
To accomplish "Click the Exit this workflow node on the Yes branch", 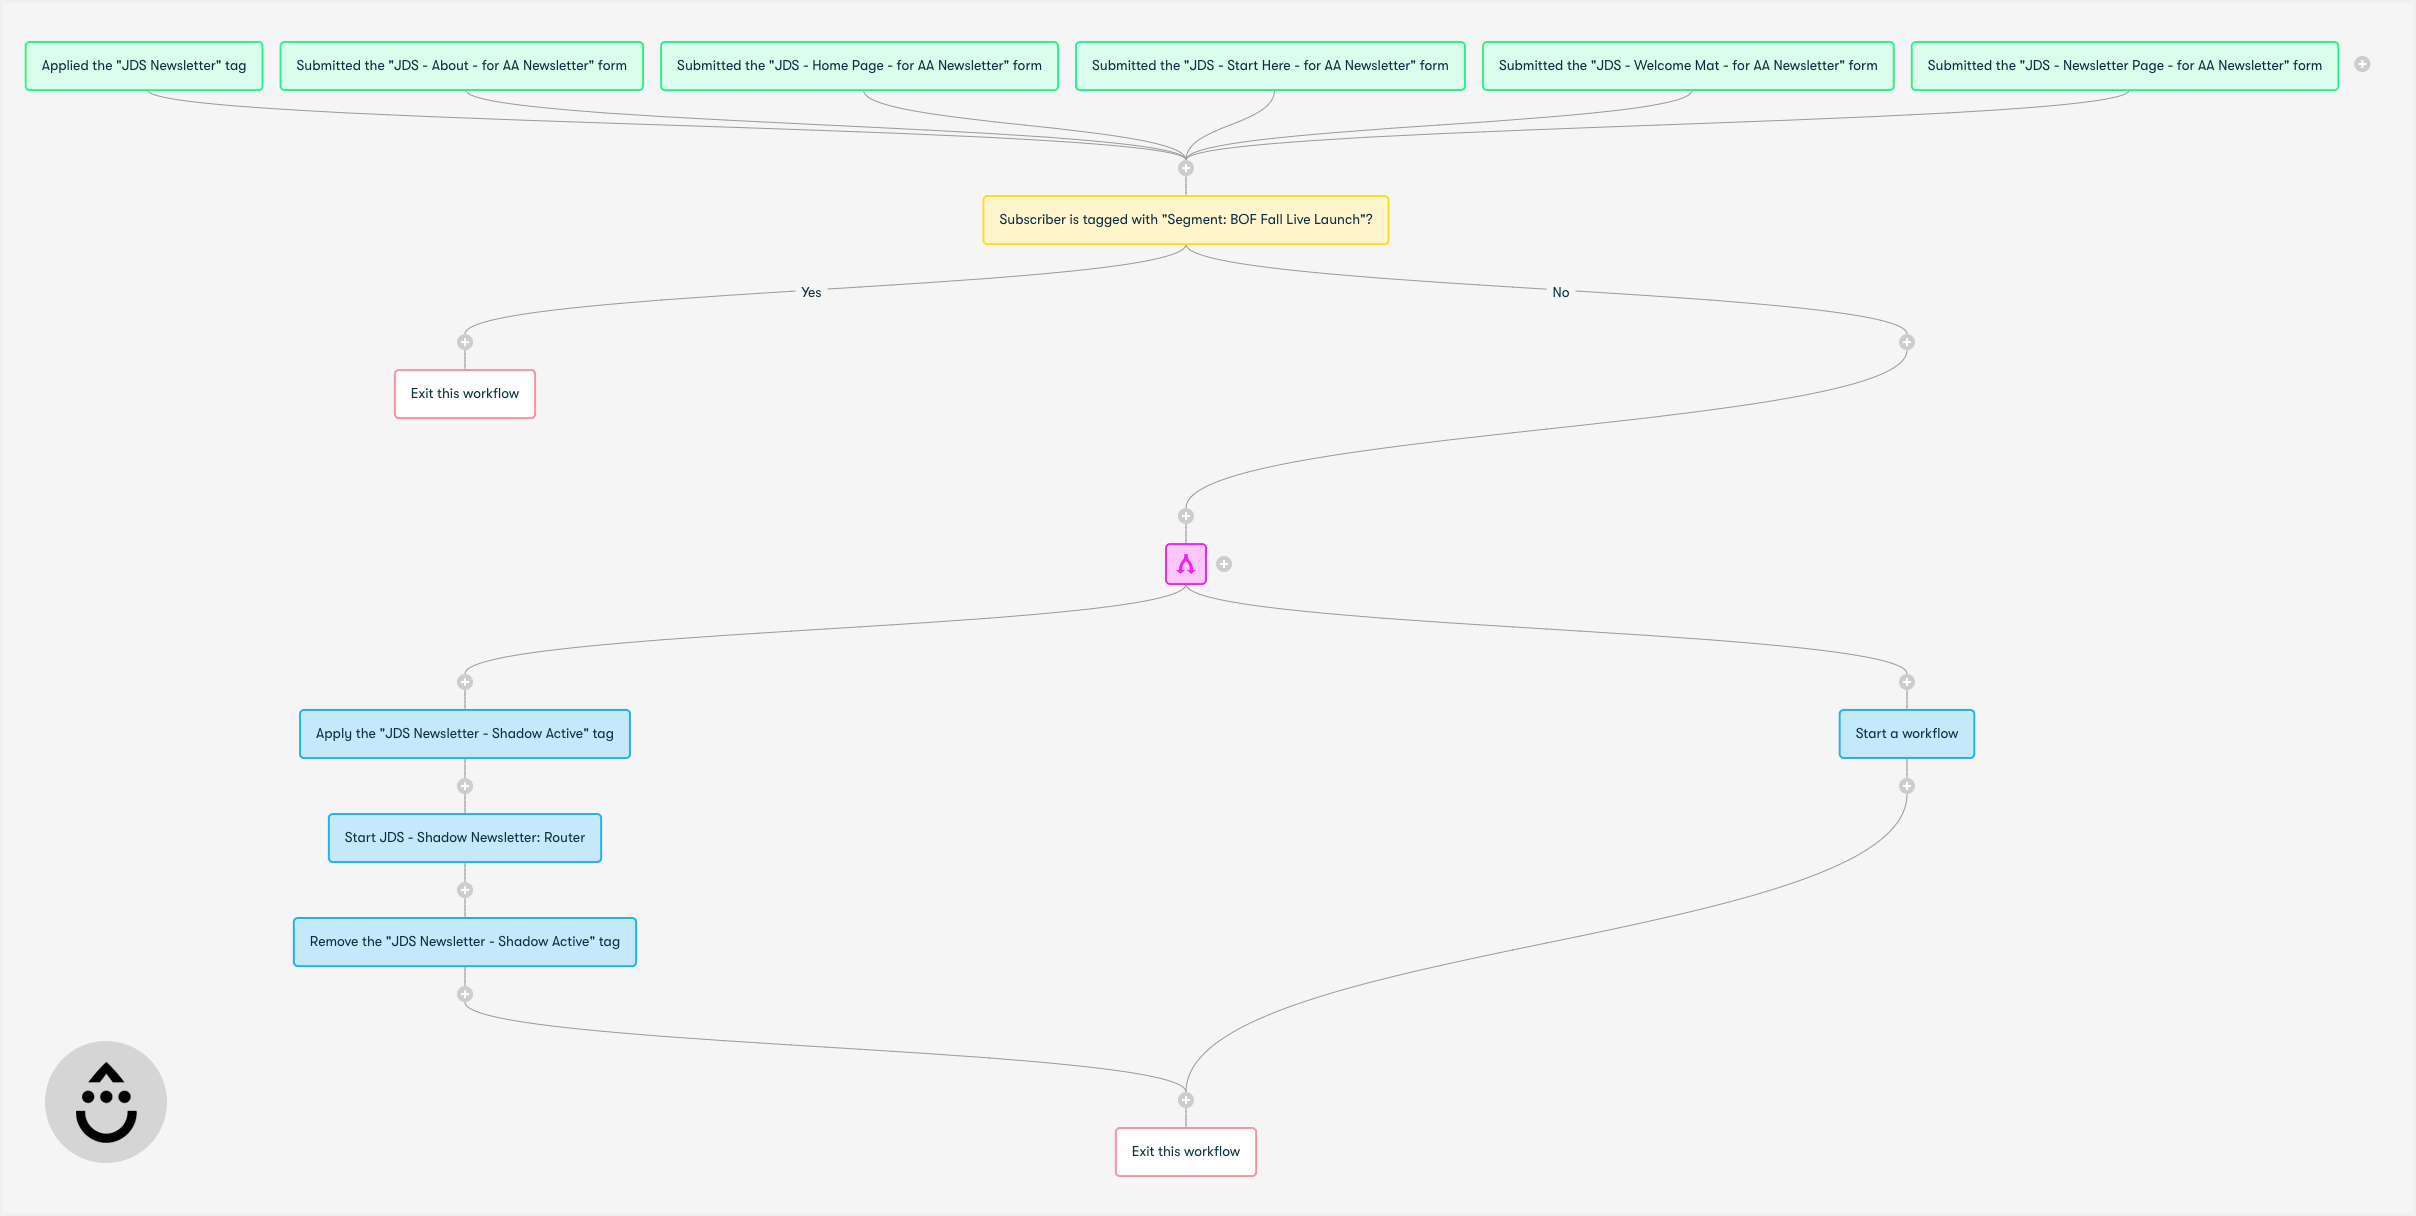I will tap(464, 393).
